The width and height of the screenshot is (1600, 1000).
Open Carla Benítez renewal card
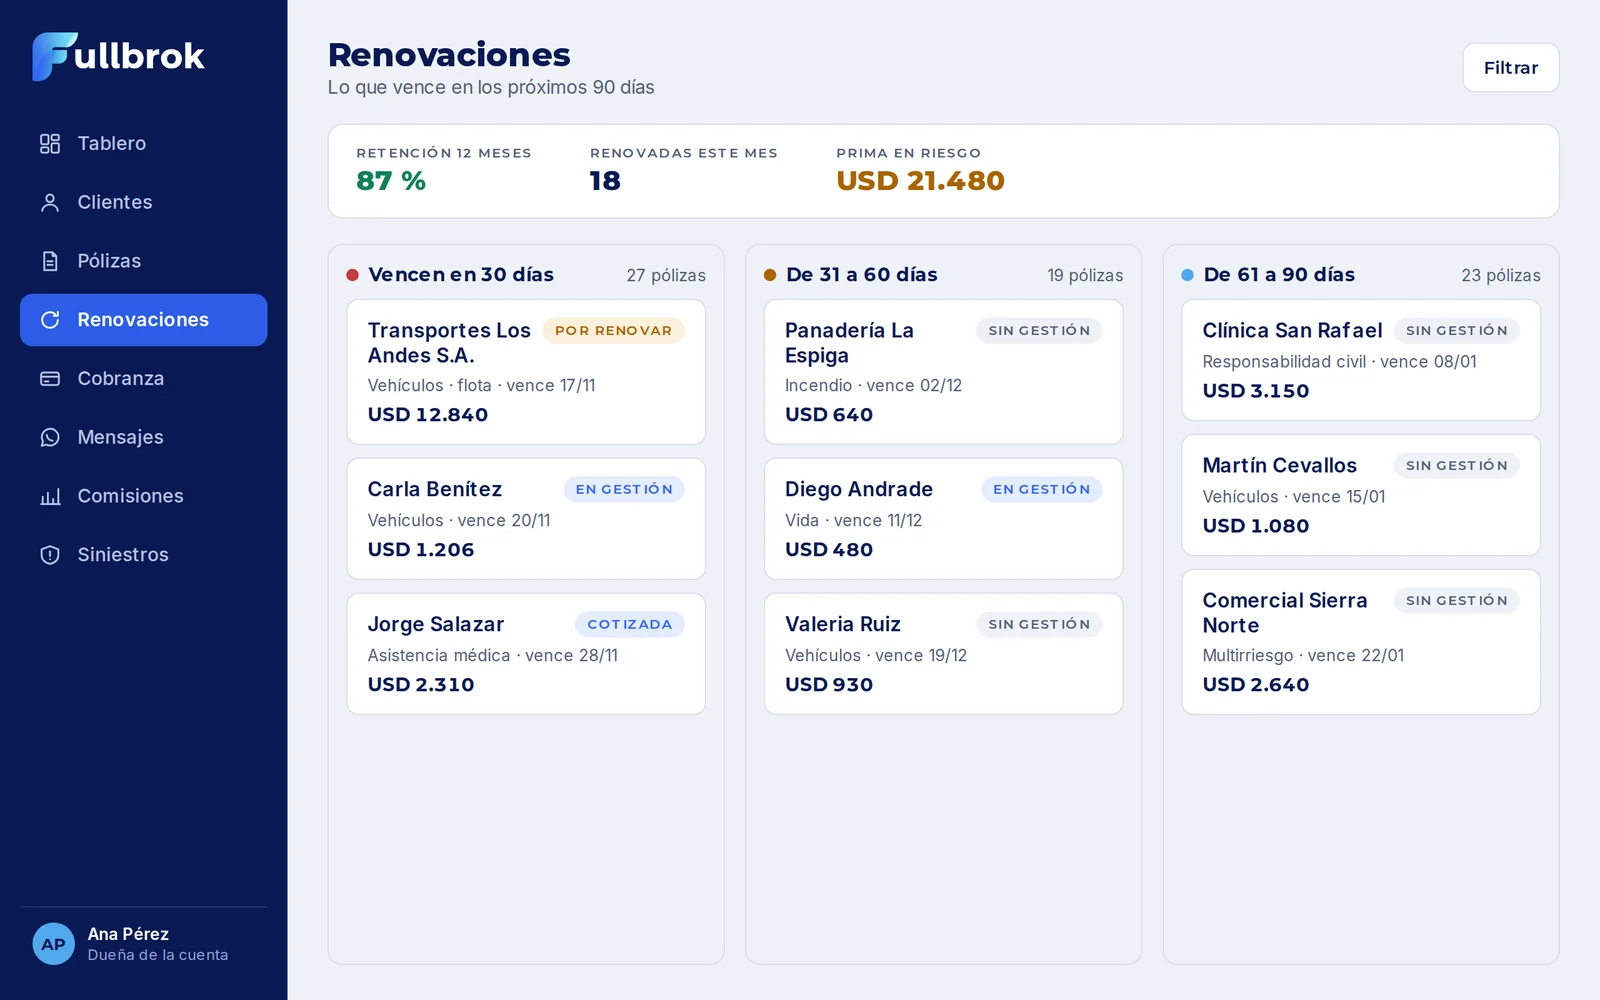pyautogui.click(x=526, y=519)
